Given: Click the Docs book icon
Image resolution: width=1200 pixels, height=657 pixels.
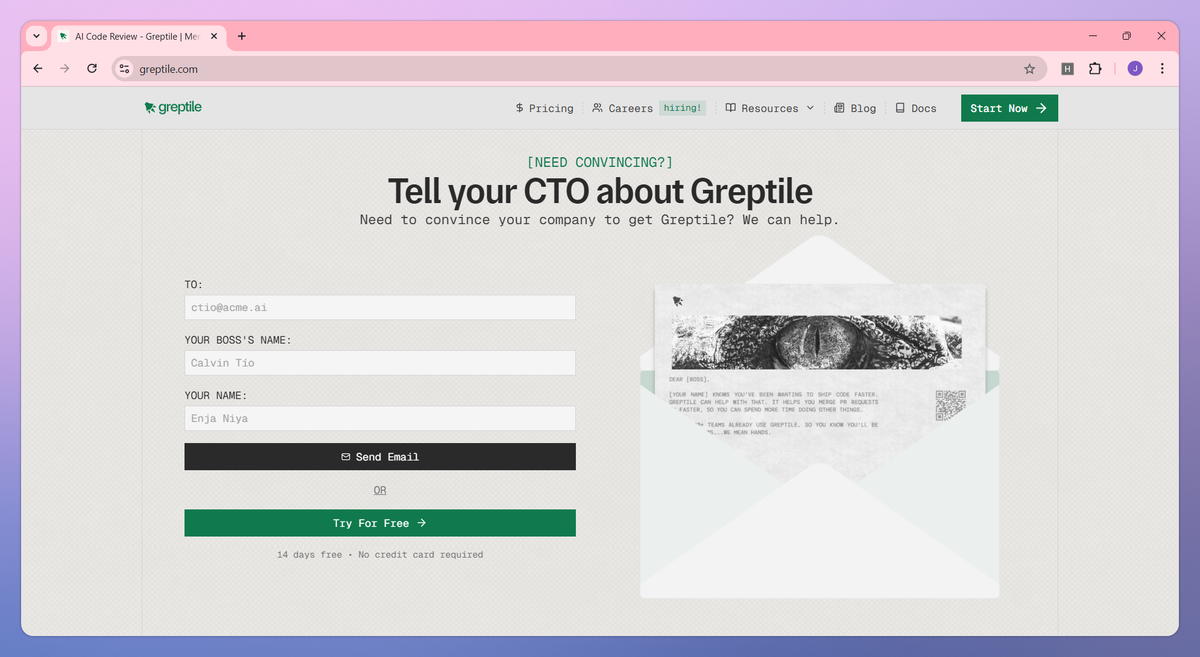Looking at the screenshot, I should click(x=900, y=108).
